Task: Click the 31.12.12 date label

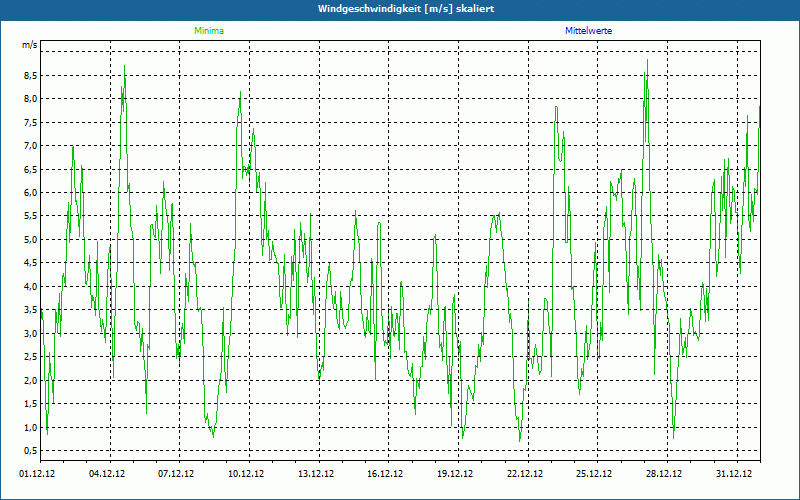Action: pyautogui.click(x=734, y=474)
